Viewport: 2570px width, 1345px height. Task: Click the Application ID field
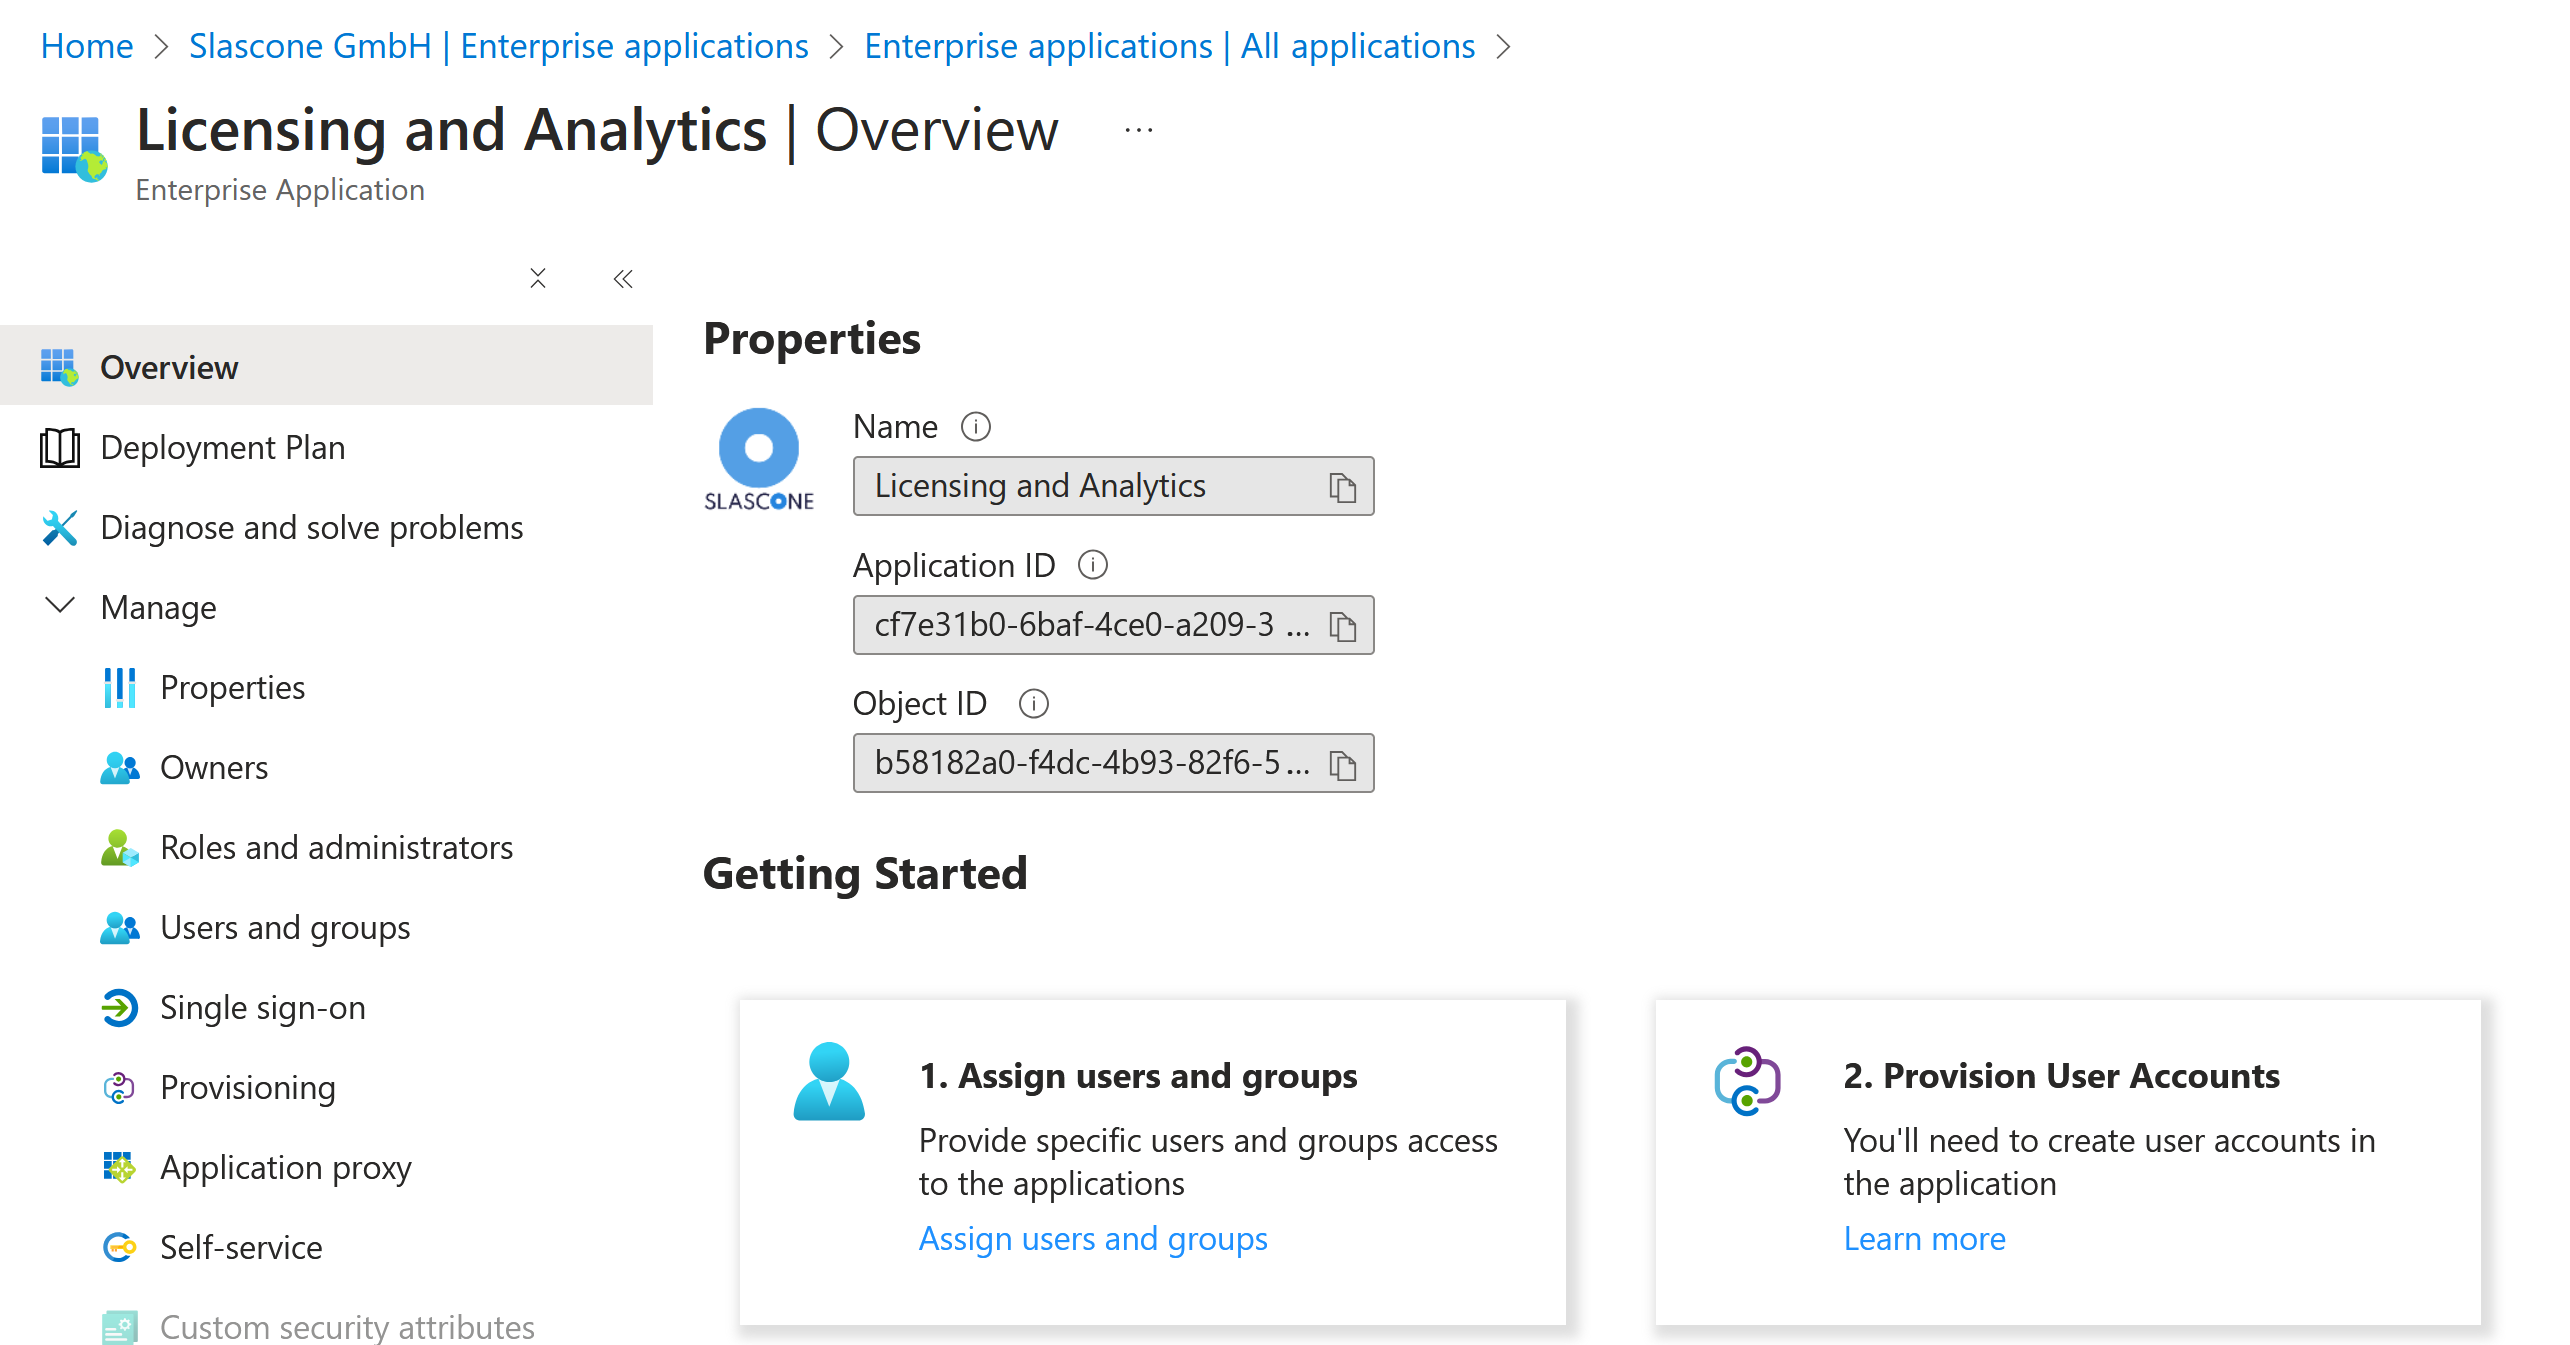(x=1113, y=625)
